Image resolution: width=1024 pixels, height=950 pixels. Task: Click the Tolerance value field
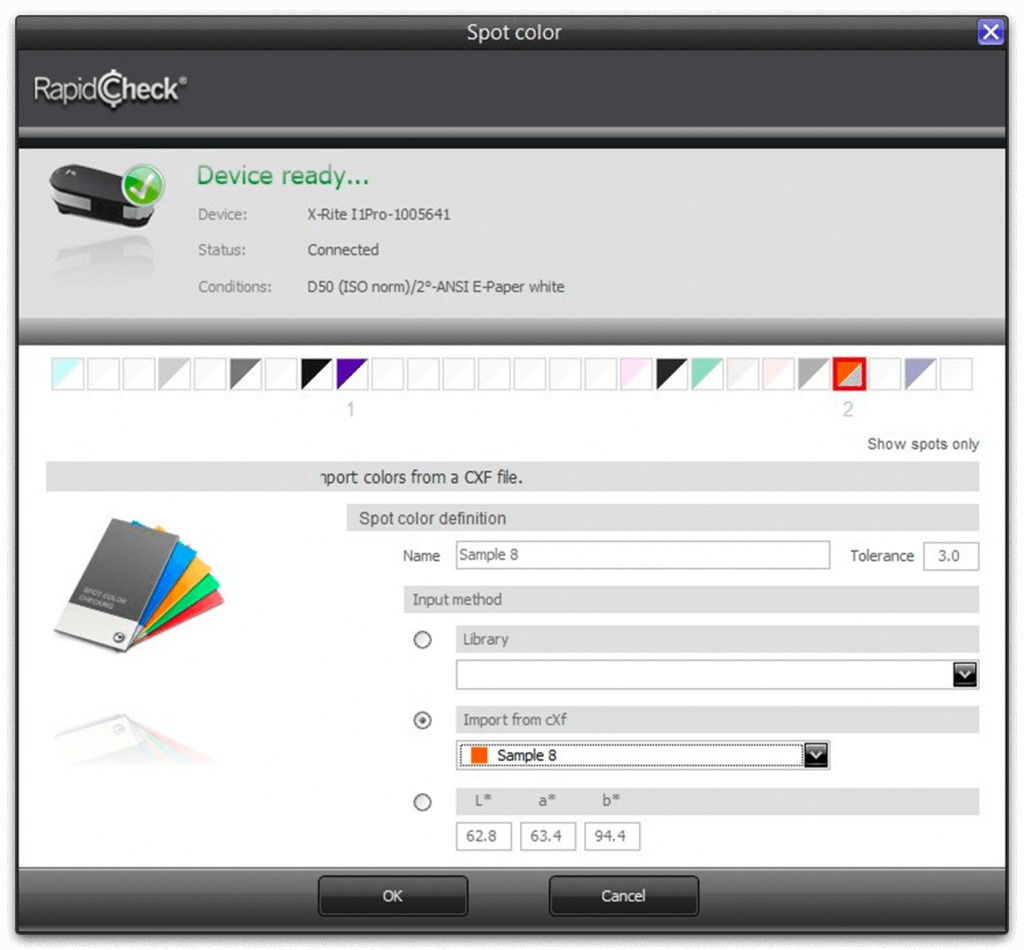[x=950, y=556]
